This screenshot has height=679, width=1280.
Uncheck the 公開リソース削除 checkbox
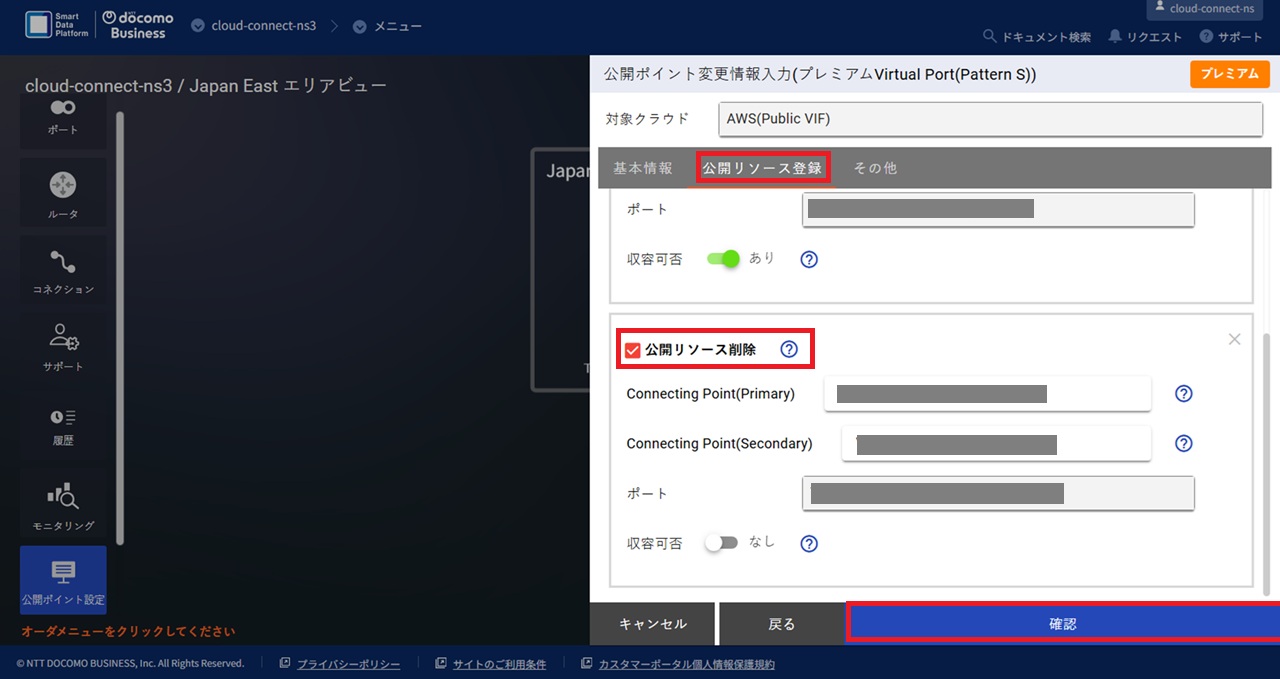tap(632, 349)
